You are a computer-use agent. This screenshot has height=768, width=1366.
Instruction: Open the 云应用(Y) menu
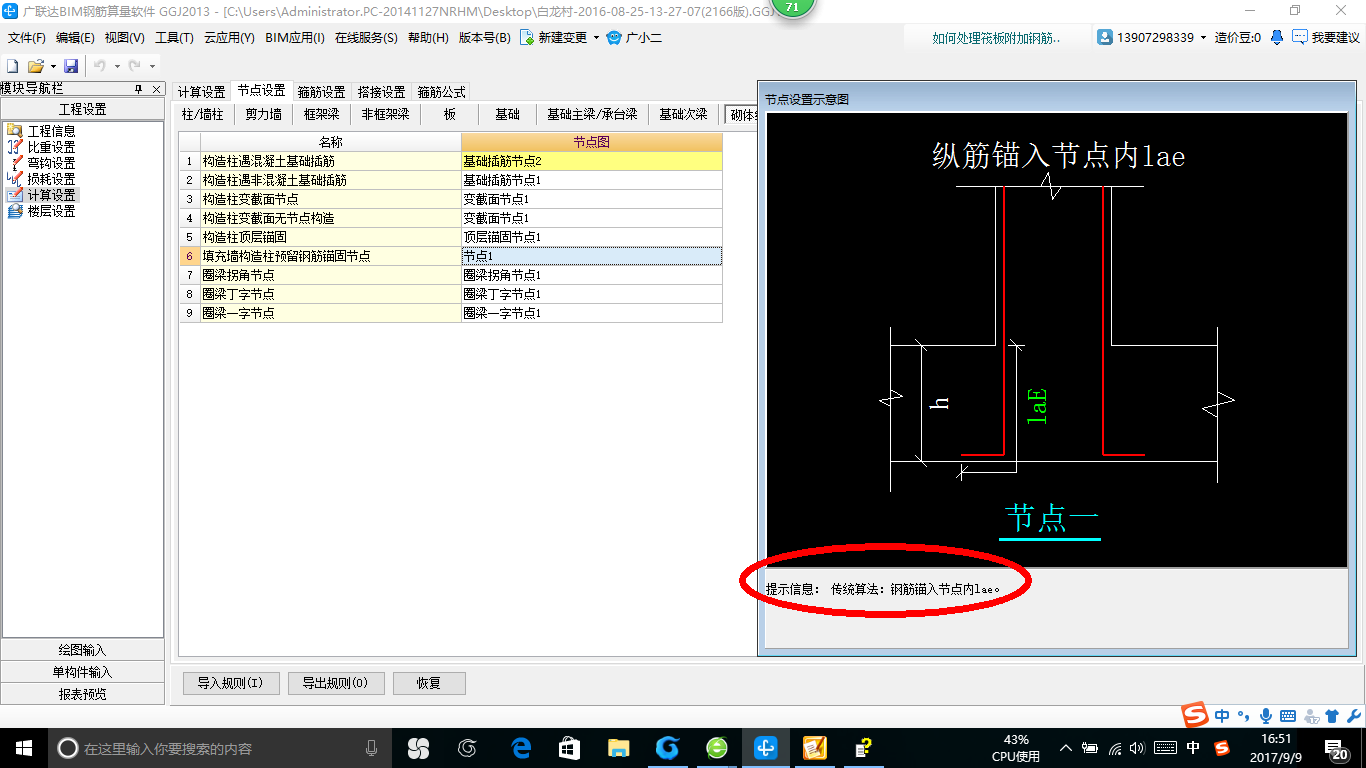coord(229,38)
